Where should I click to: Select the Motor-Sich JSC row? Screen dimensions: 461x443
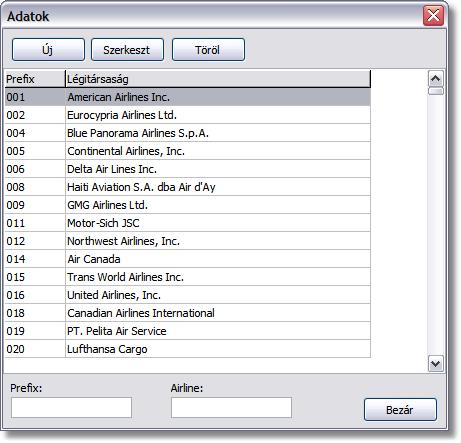coord(188,223)
